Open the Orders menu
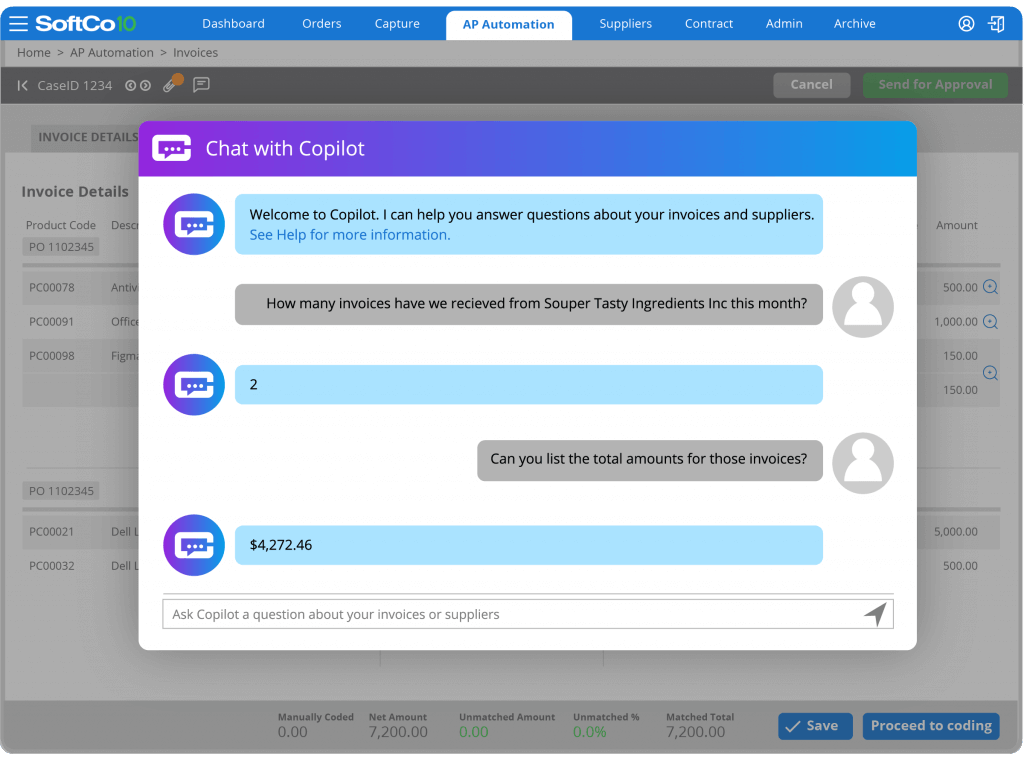The height and width of the screenshot is (758, 1024). click(321, 24)
